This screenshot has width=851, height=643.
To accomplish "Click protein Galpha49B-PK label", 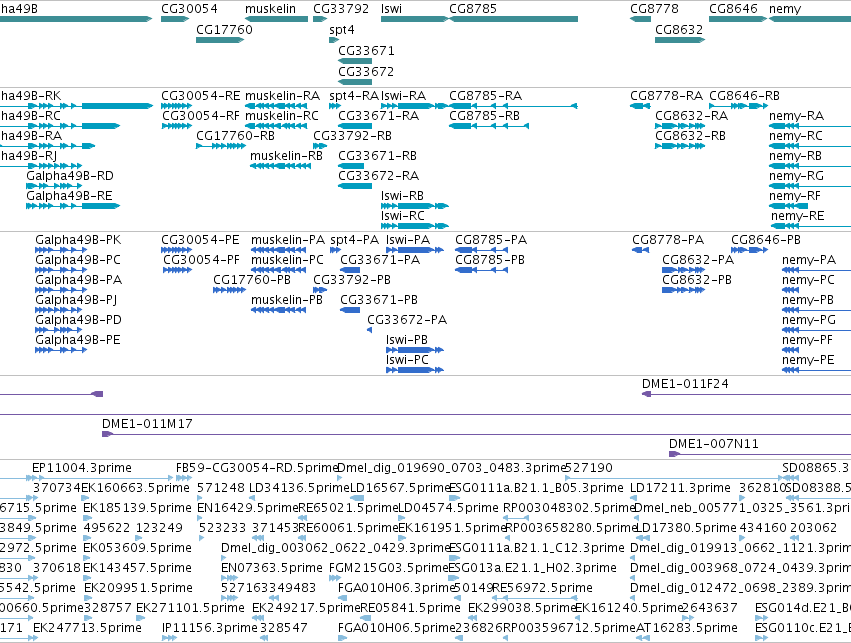I will (x=78, y=240).
